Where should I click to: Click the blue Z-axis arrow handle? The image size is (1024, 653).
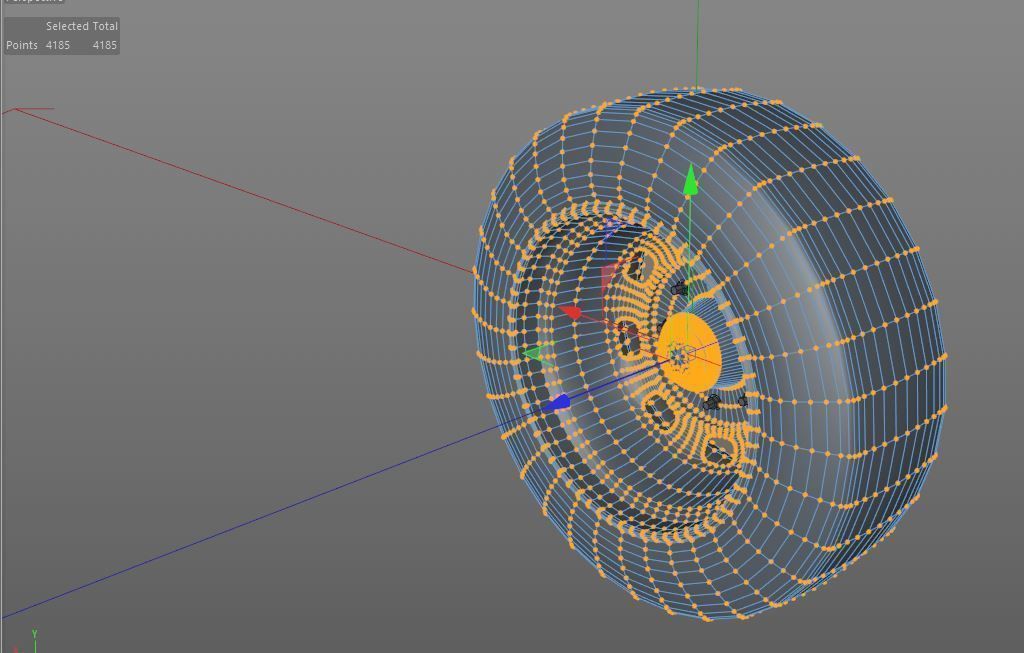coord(556,403)
